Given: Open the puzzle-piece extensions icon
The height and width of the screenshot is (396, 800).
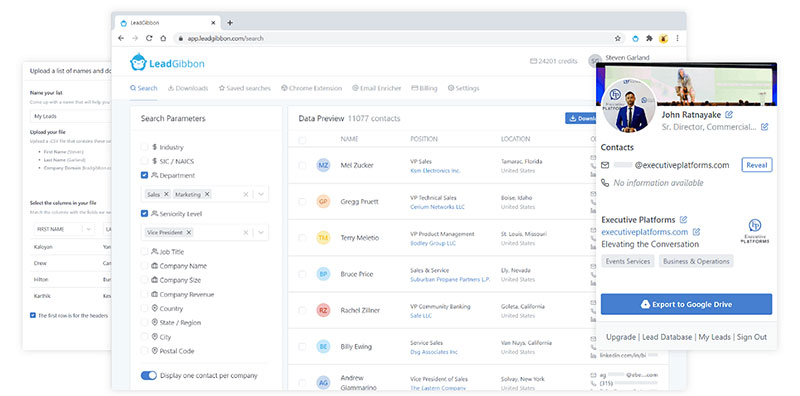Looking at the screenshot, I should point(649,38).
